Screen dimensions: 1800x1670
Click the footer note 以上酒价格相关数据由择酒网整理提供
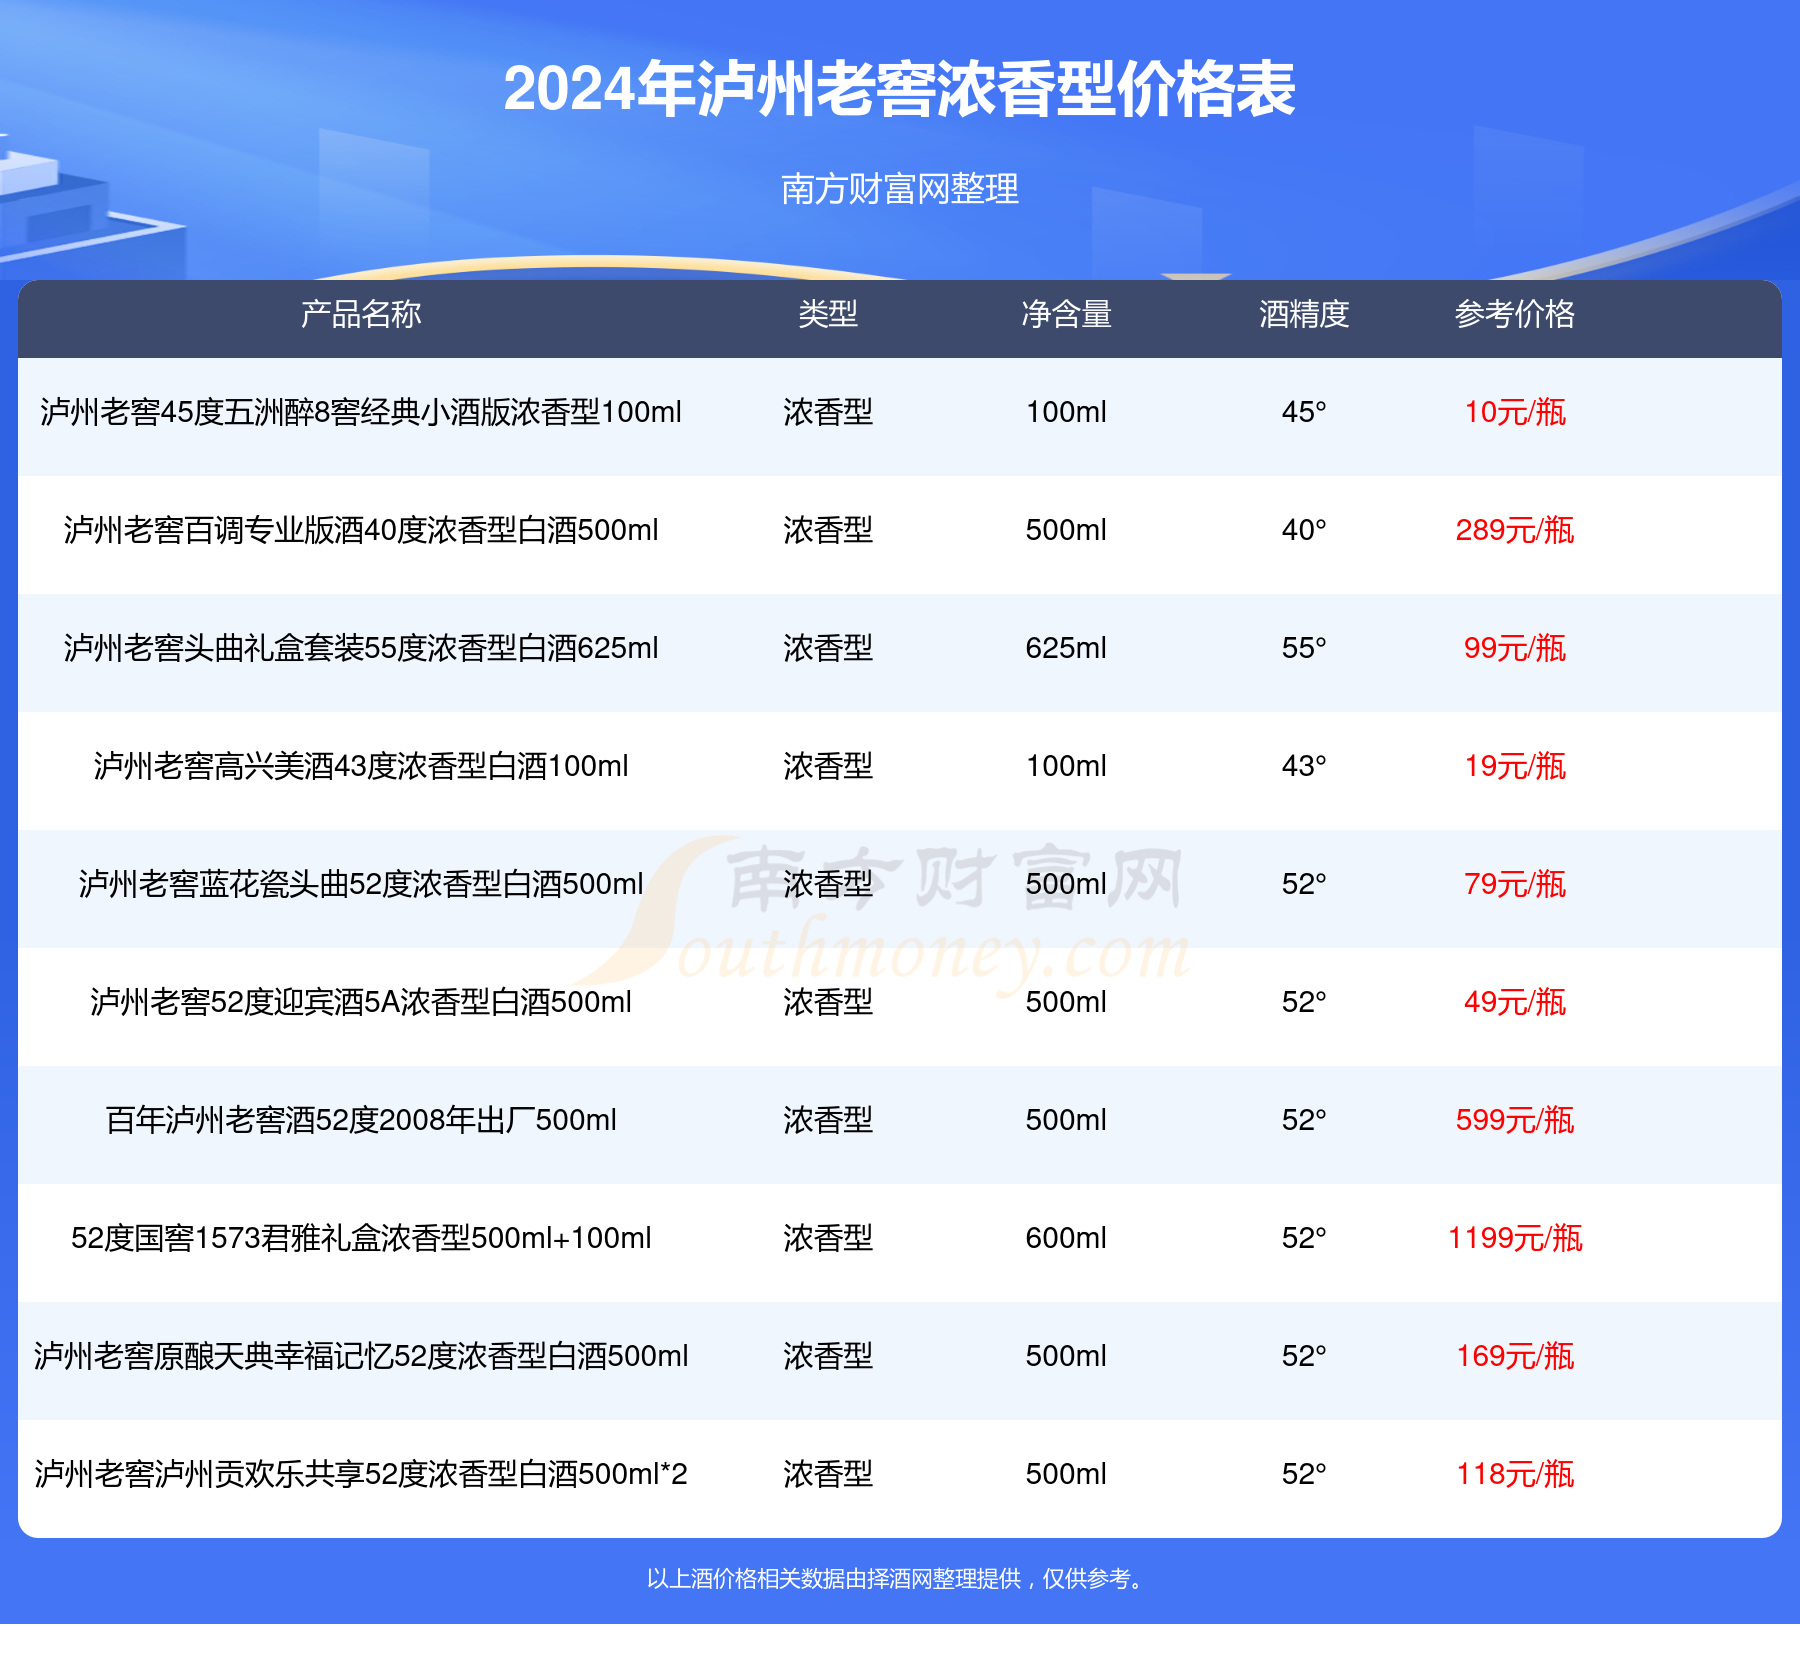point(833,1579)
